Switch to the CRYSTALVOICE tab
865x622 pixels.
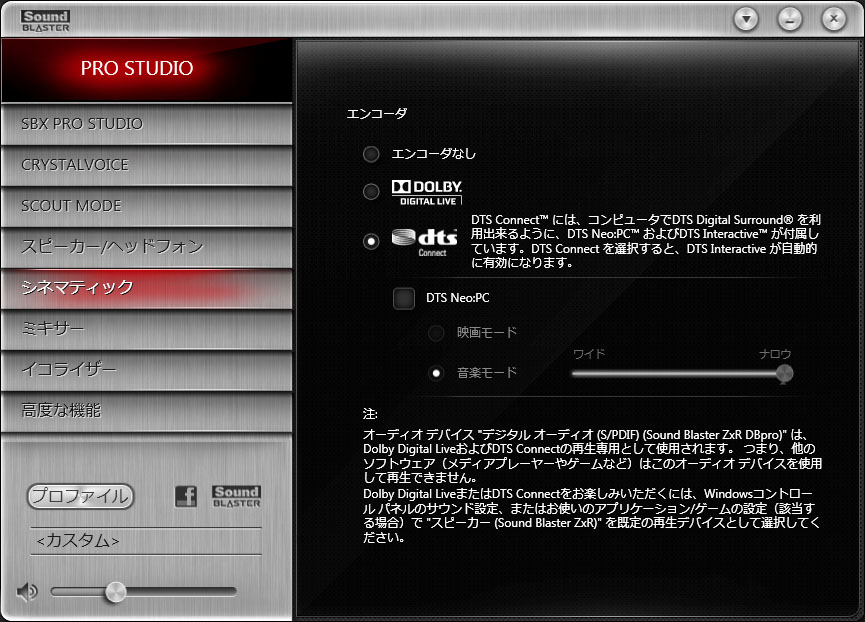[x=147, y=165]
